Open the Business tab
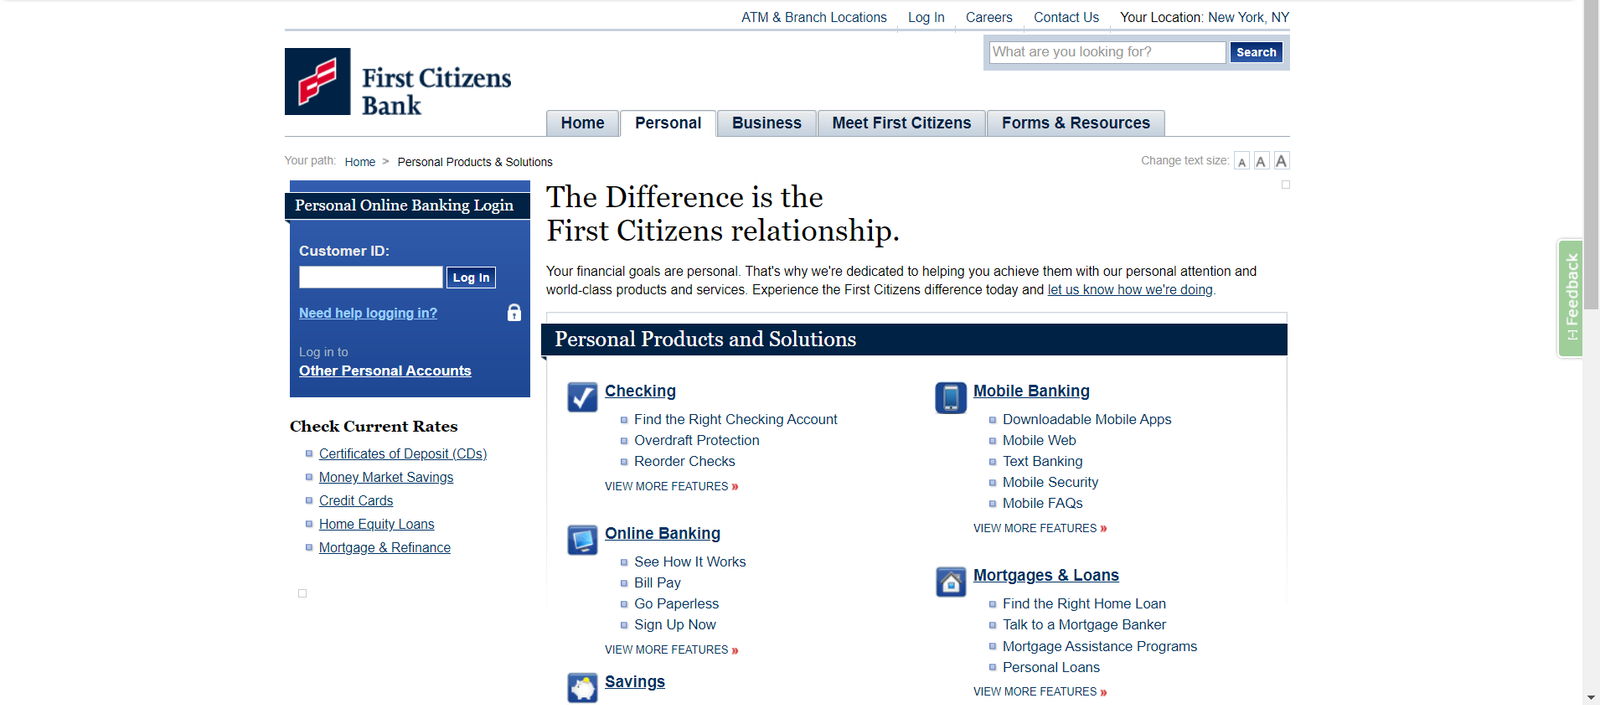The image size is (1600, 705). (x=766, y=123)
